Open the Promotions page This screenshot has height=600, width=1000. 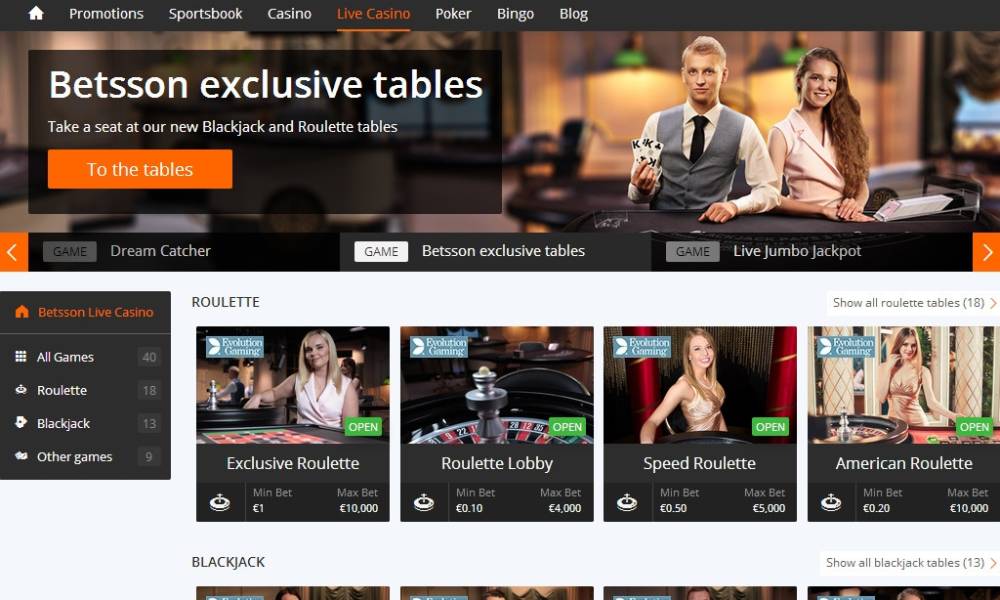click(106, 14)
